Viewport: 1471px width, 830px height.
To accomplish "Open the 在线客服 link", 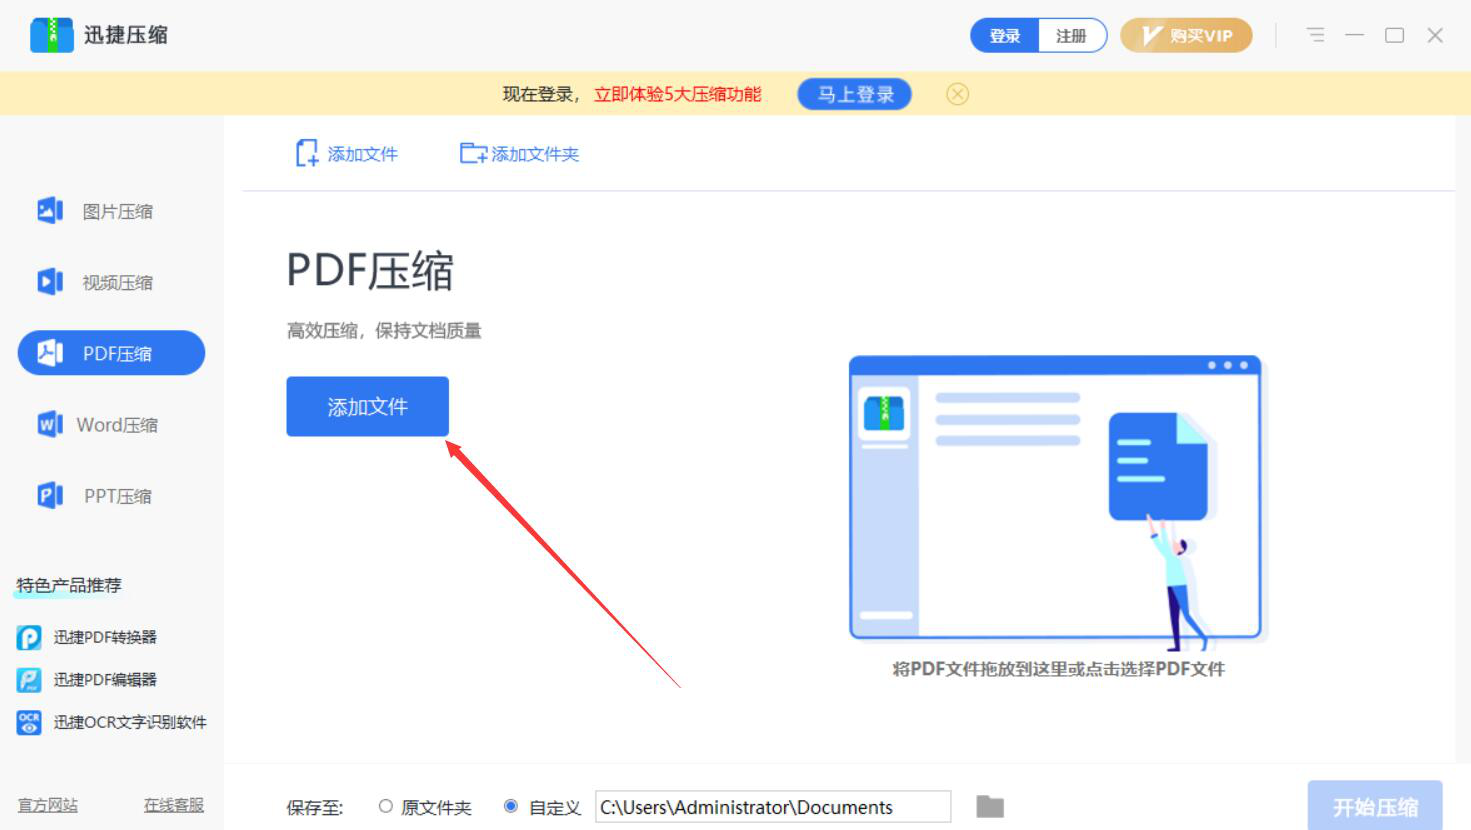I will pyautogui.click(x=174, y=805).
